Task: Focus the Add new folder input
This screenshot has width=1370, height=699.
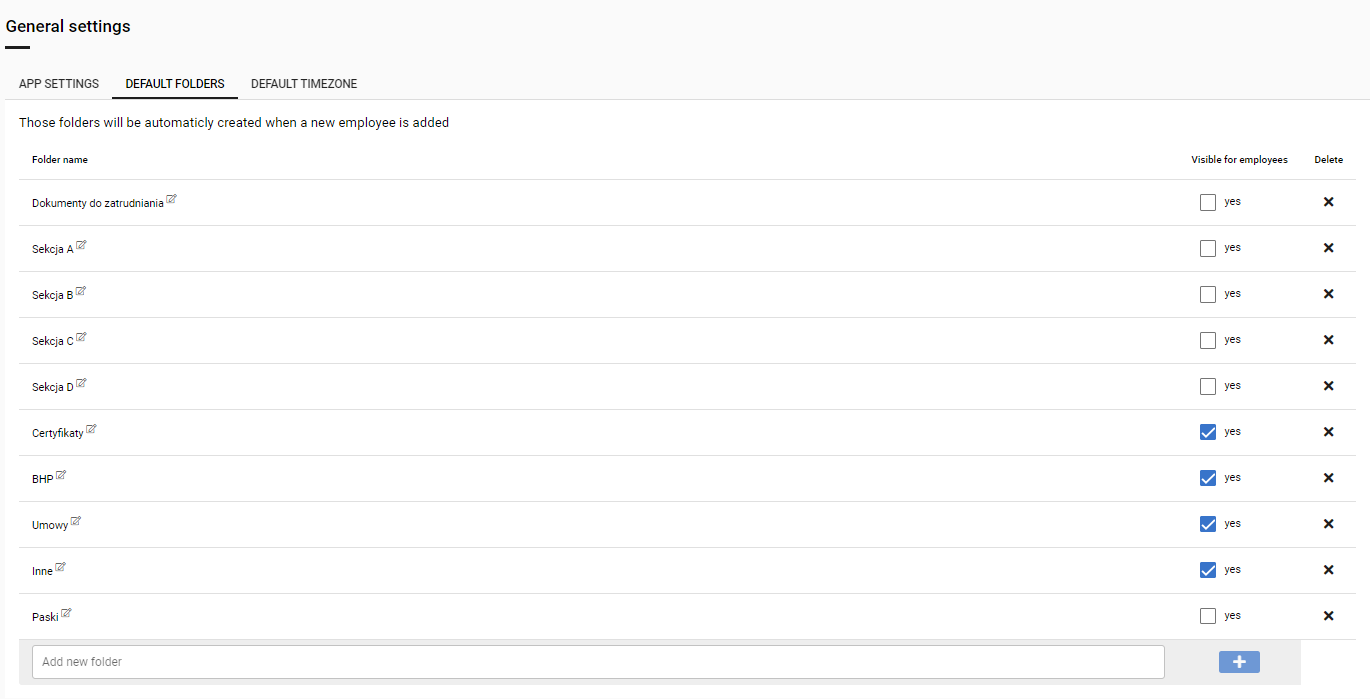Action: (598, 662)
